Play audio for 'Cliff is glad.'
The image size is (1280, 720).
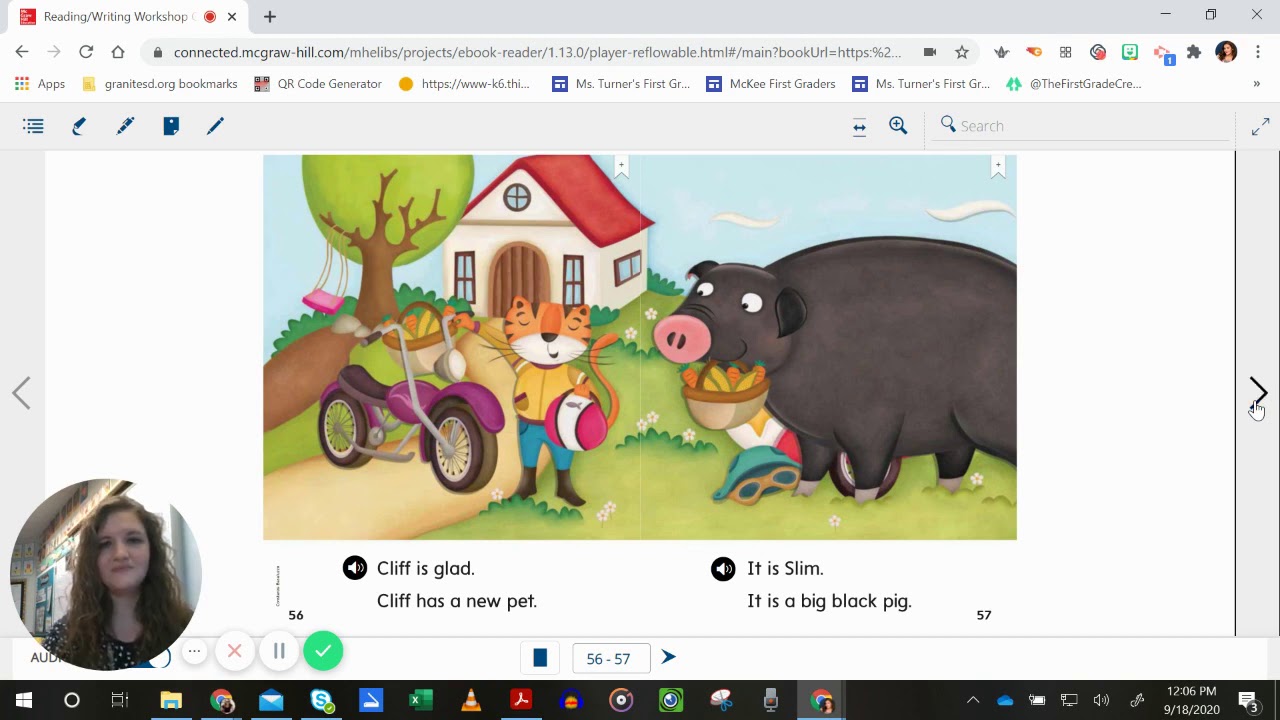click(x=355, y=568)
